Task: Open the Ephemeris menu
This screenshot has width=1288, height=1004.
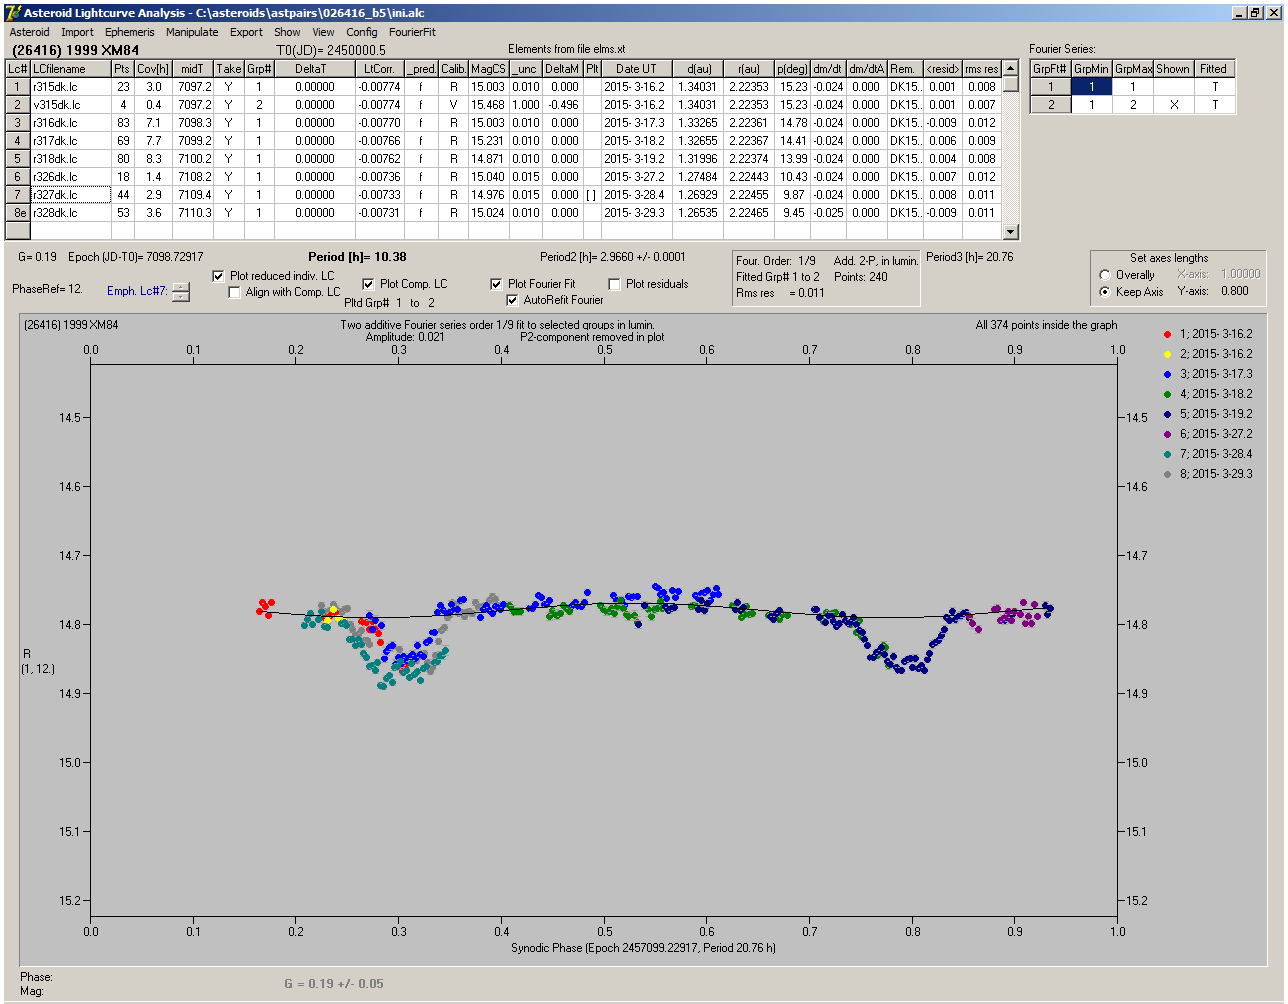Action: click(x=129, y=32)
